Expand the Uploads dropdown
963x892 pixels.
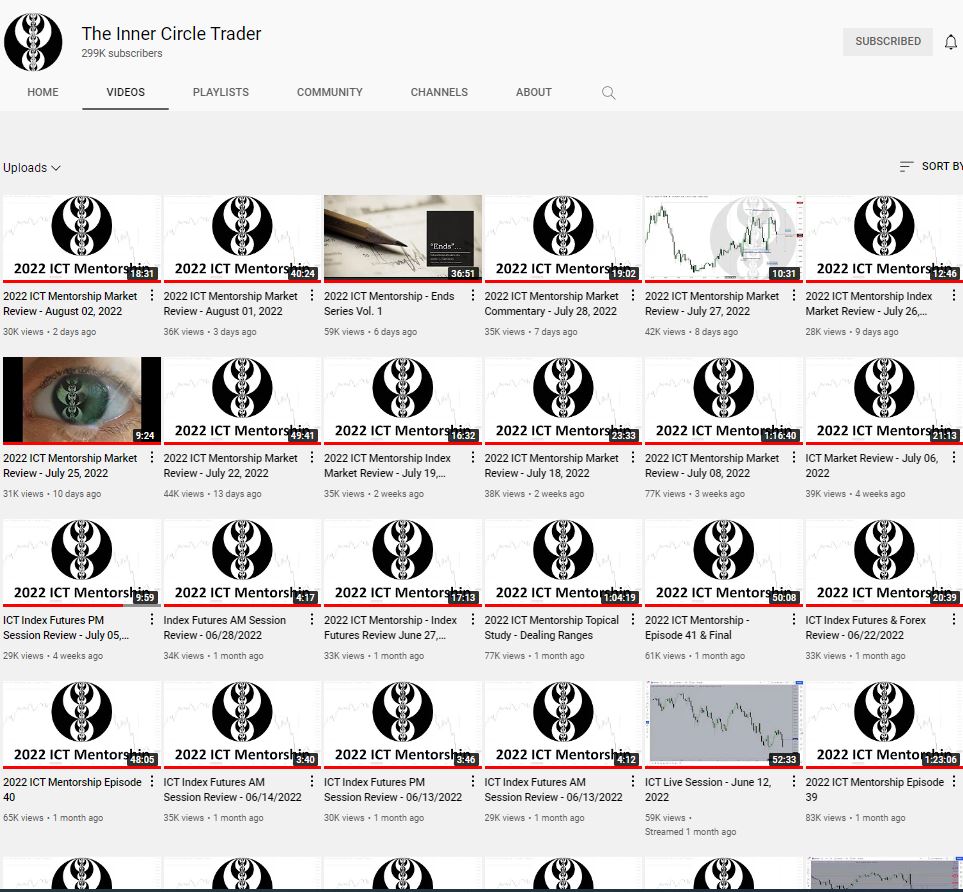tap(31, 168)
